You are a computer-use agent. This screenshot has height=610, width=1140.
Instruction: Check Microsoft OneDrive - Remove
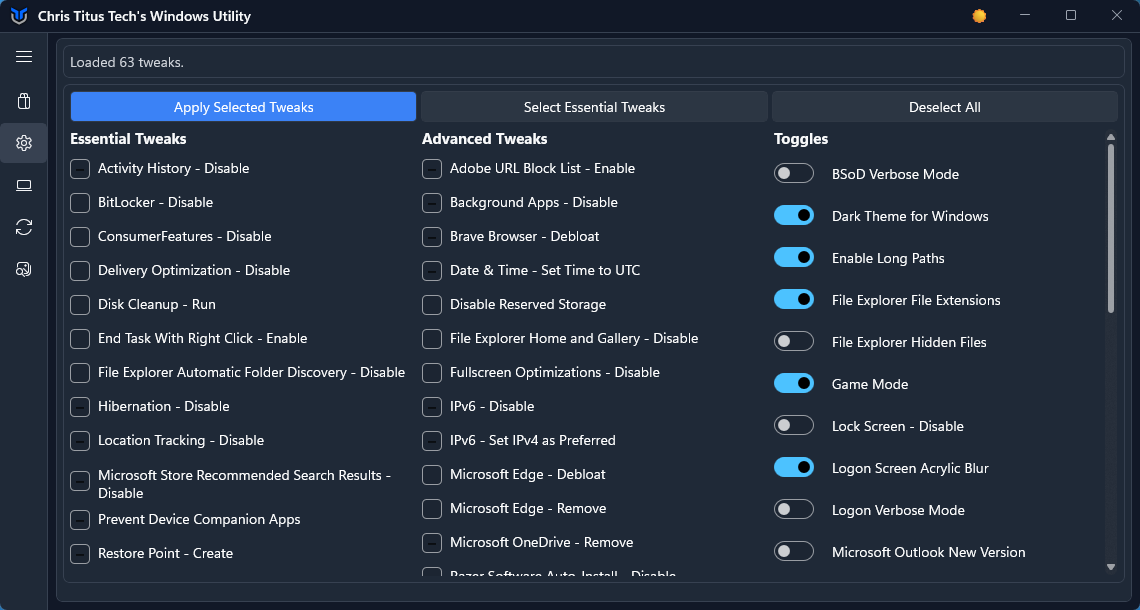(x=432, y=543)
